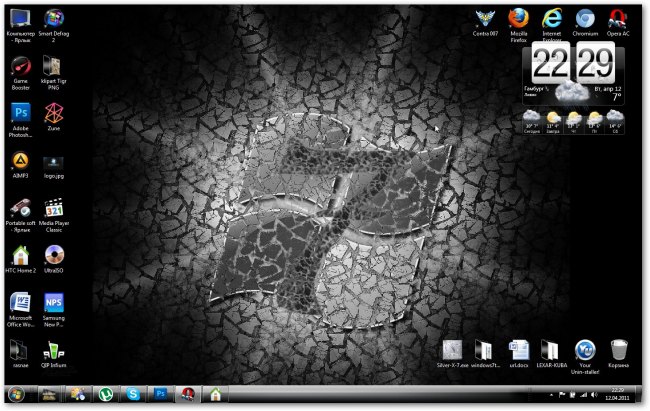Open the Portable soft shortcut icon

coord(20,208)
